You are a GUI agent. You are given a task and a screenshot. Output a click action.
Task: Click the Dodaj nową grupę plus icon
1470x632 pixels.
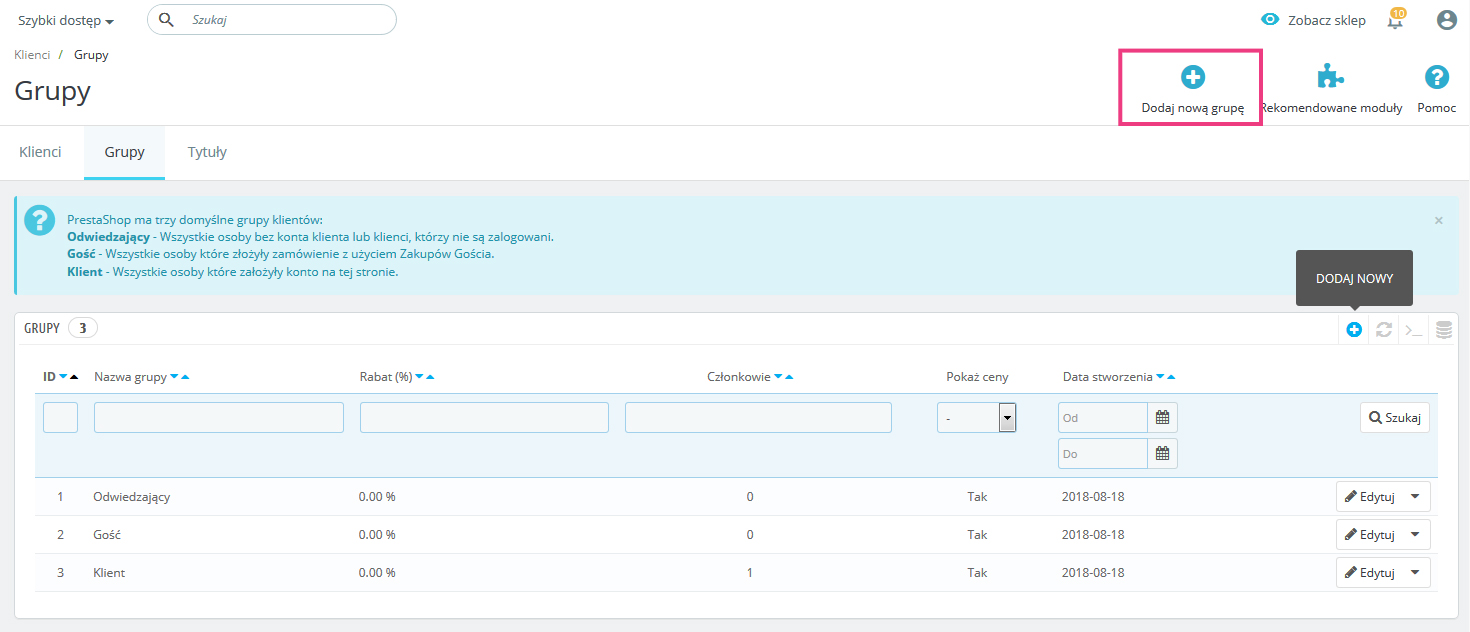click(x=1192, y=77)
